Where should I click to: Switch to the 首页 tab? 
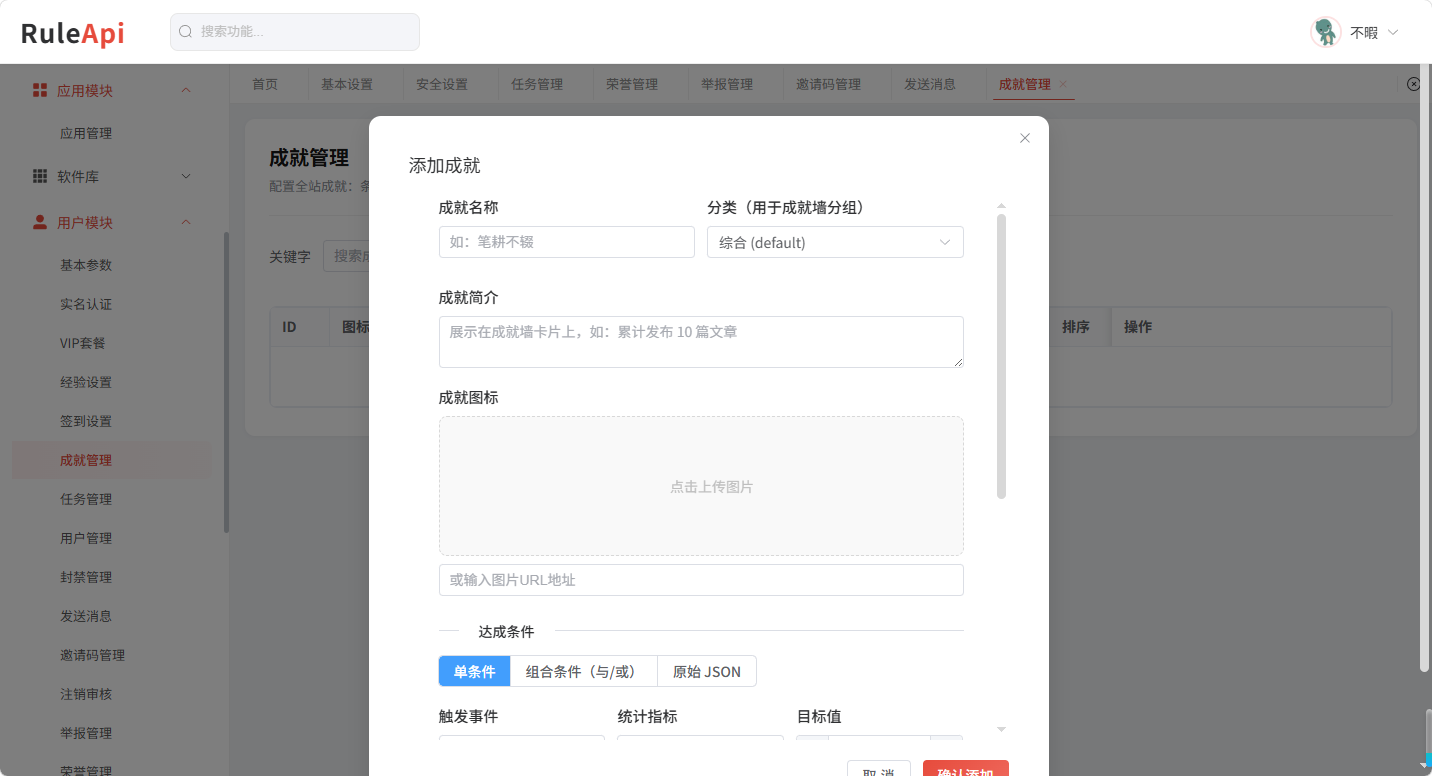265,84
